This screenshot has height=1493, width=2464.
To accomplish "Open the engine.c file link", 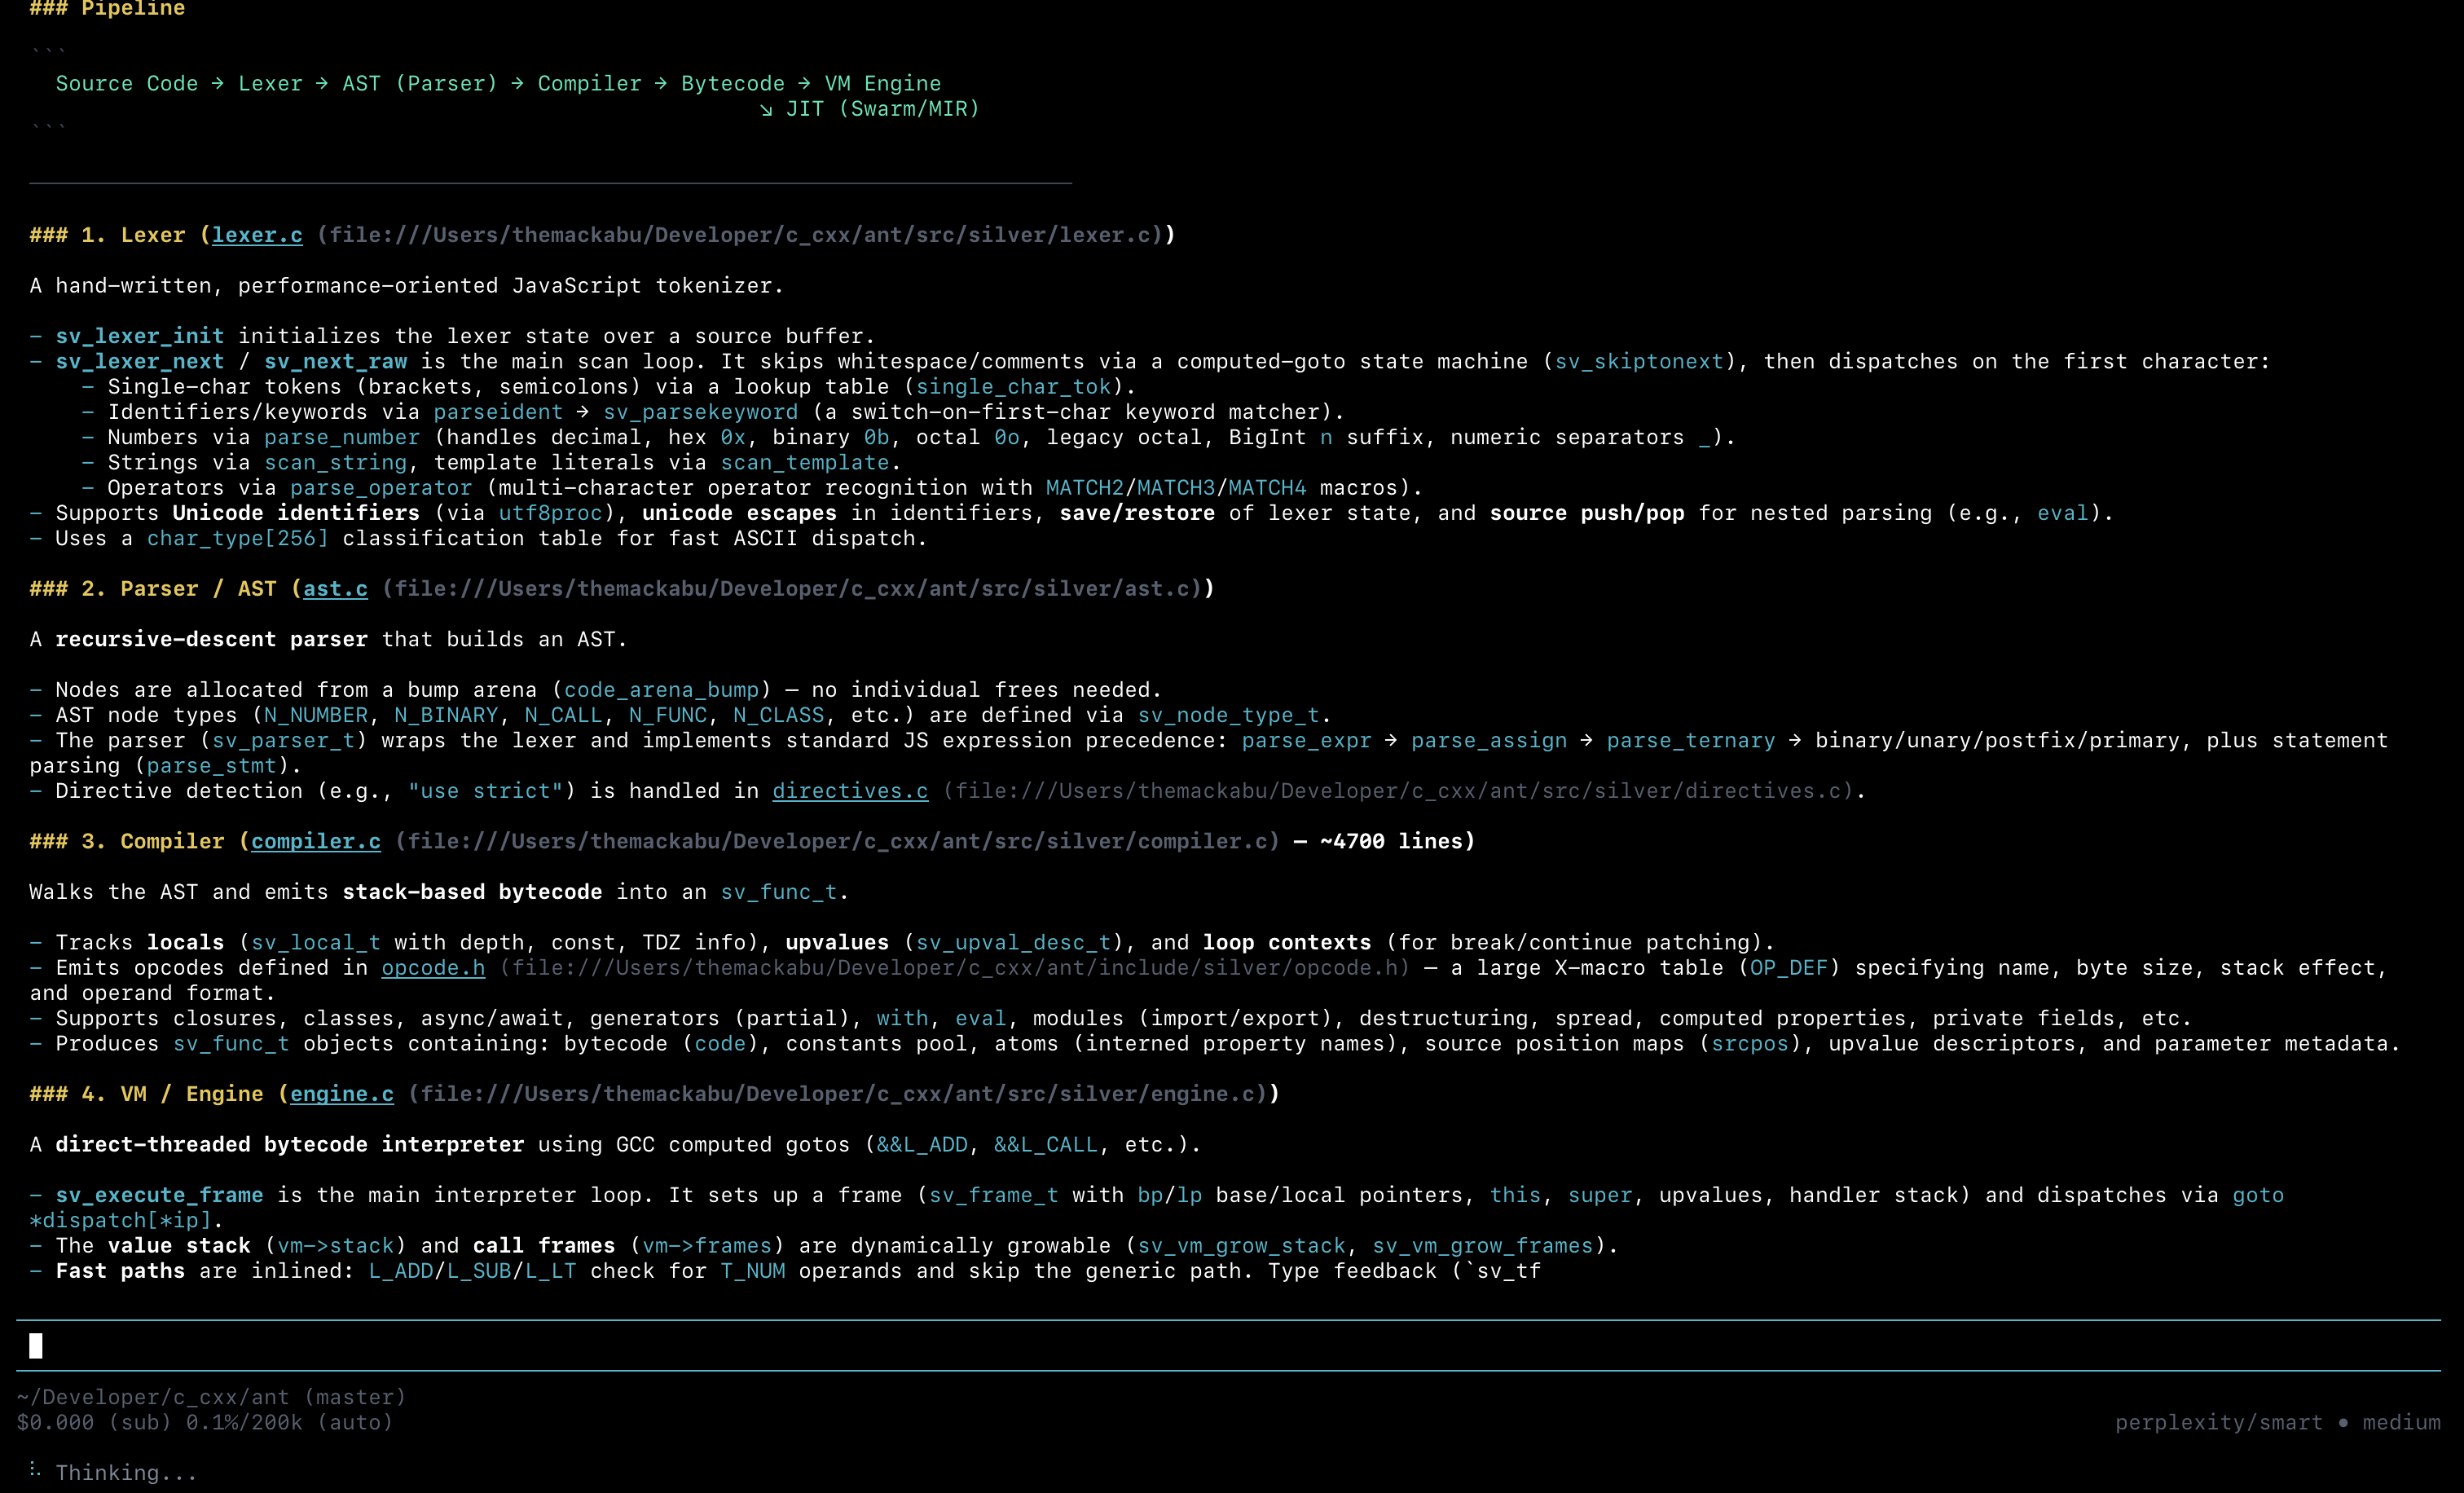I will point(341,1094).
